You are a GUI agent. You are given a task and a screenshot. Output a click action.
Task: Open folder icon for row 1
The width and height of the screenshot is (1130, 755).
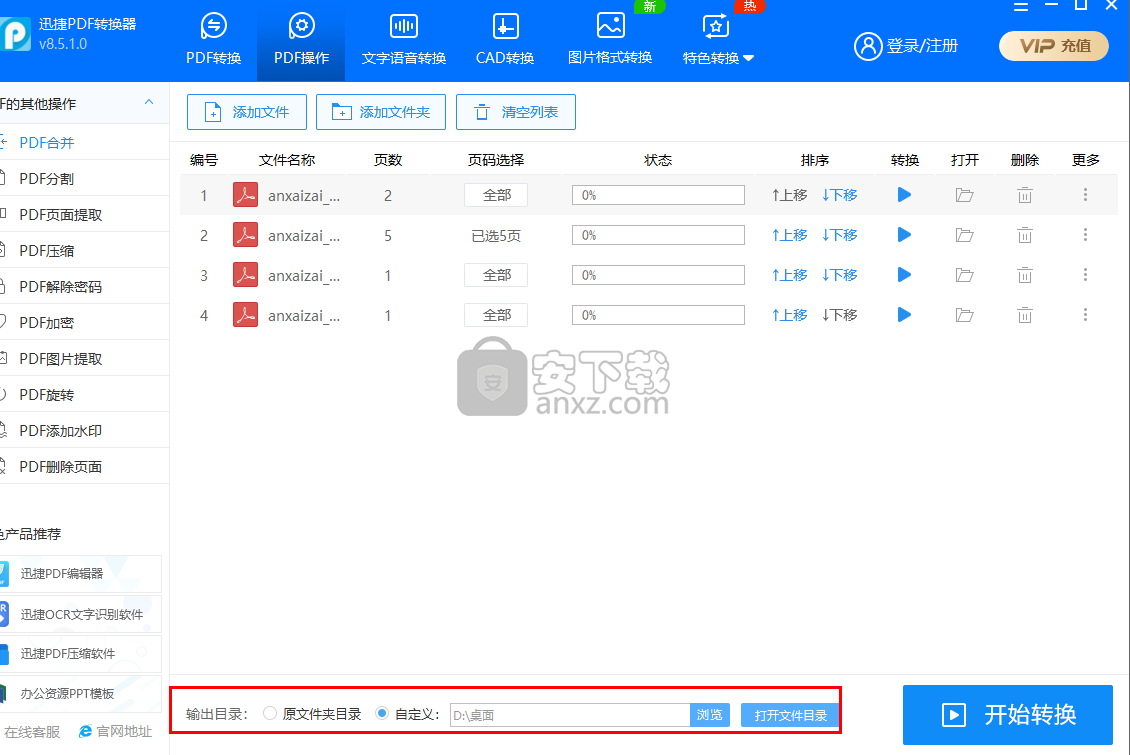964,195
